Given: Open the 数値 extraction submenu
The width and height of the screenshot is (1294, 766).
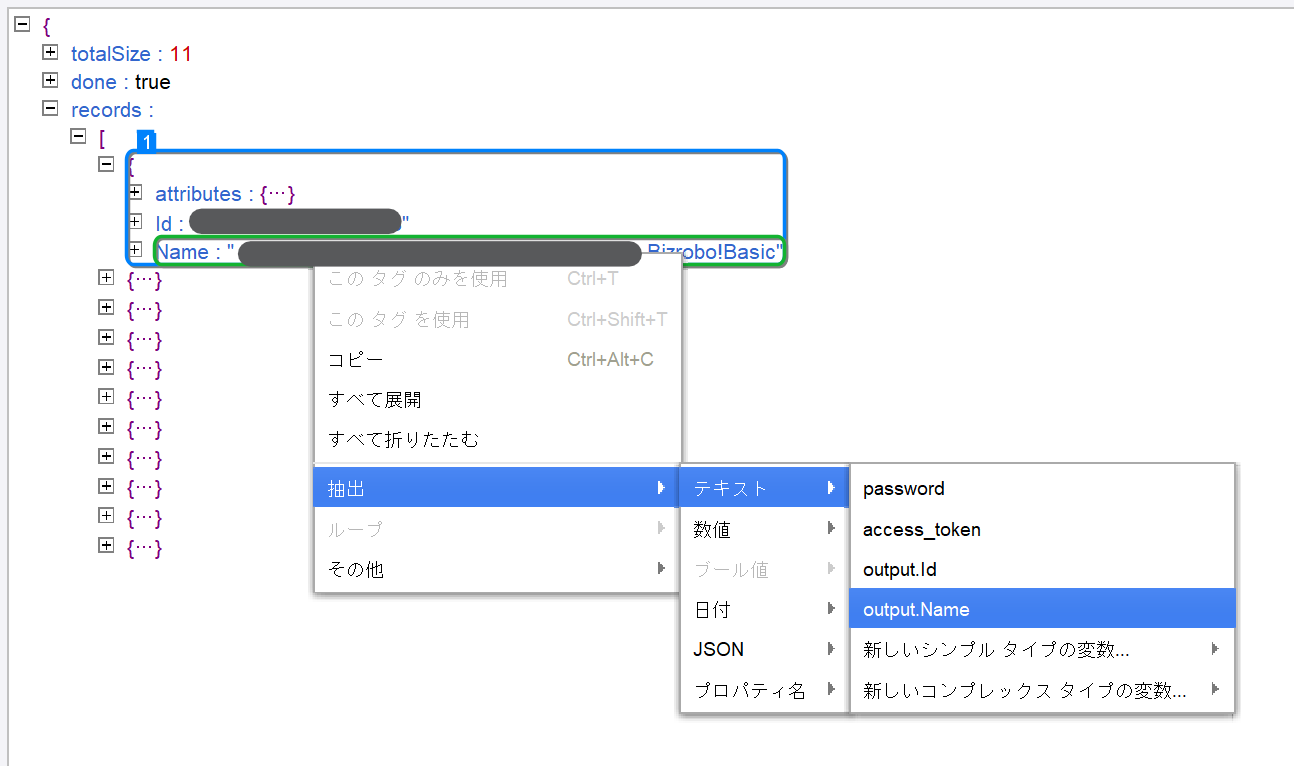Looking at the screenshot, I should [x=765, y=529].
